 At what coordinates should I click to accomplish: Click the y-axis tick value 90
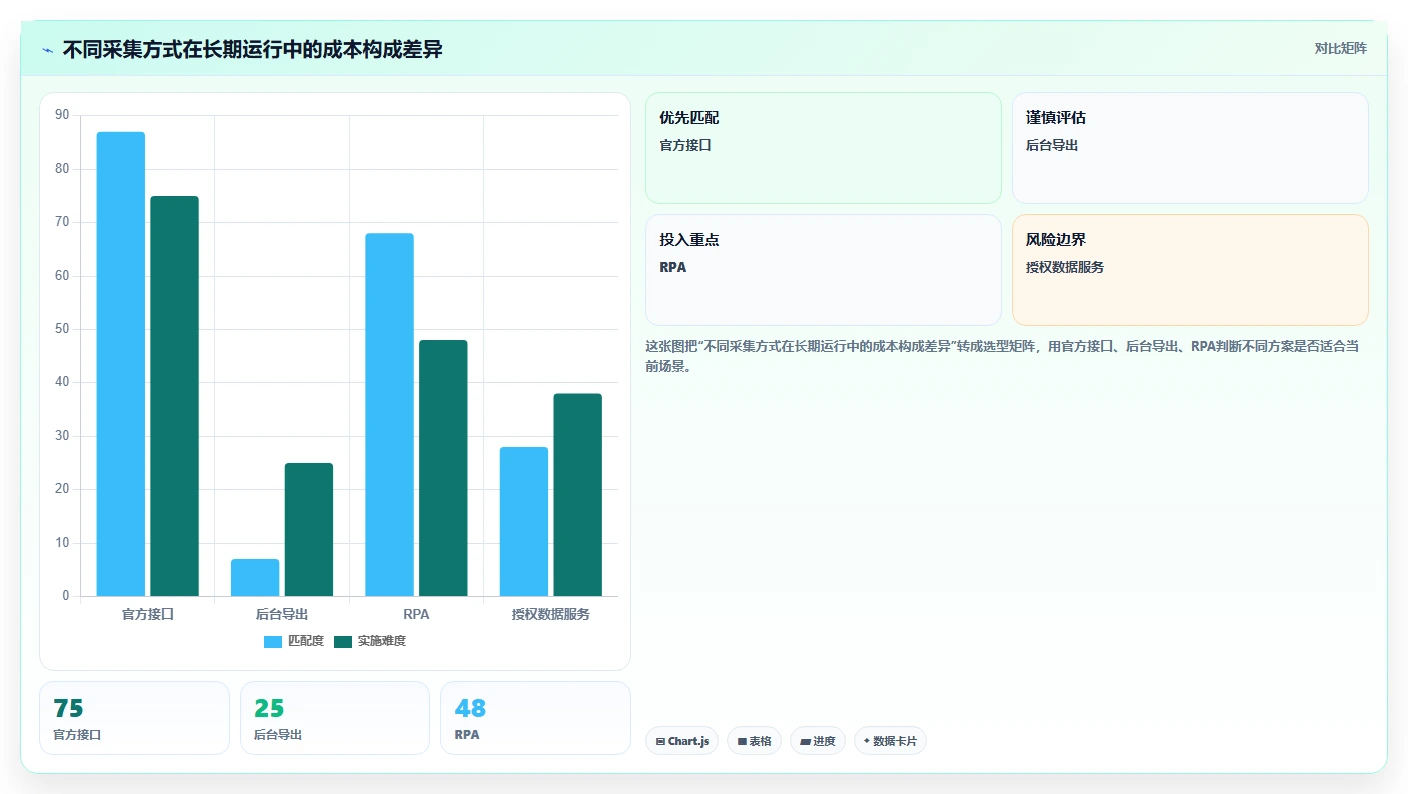tap(62, 115)
